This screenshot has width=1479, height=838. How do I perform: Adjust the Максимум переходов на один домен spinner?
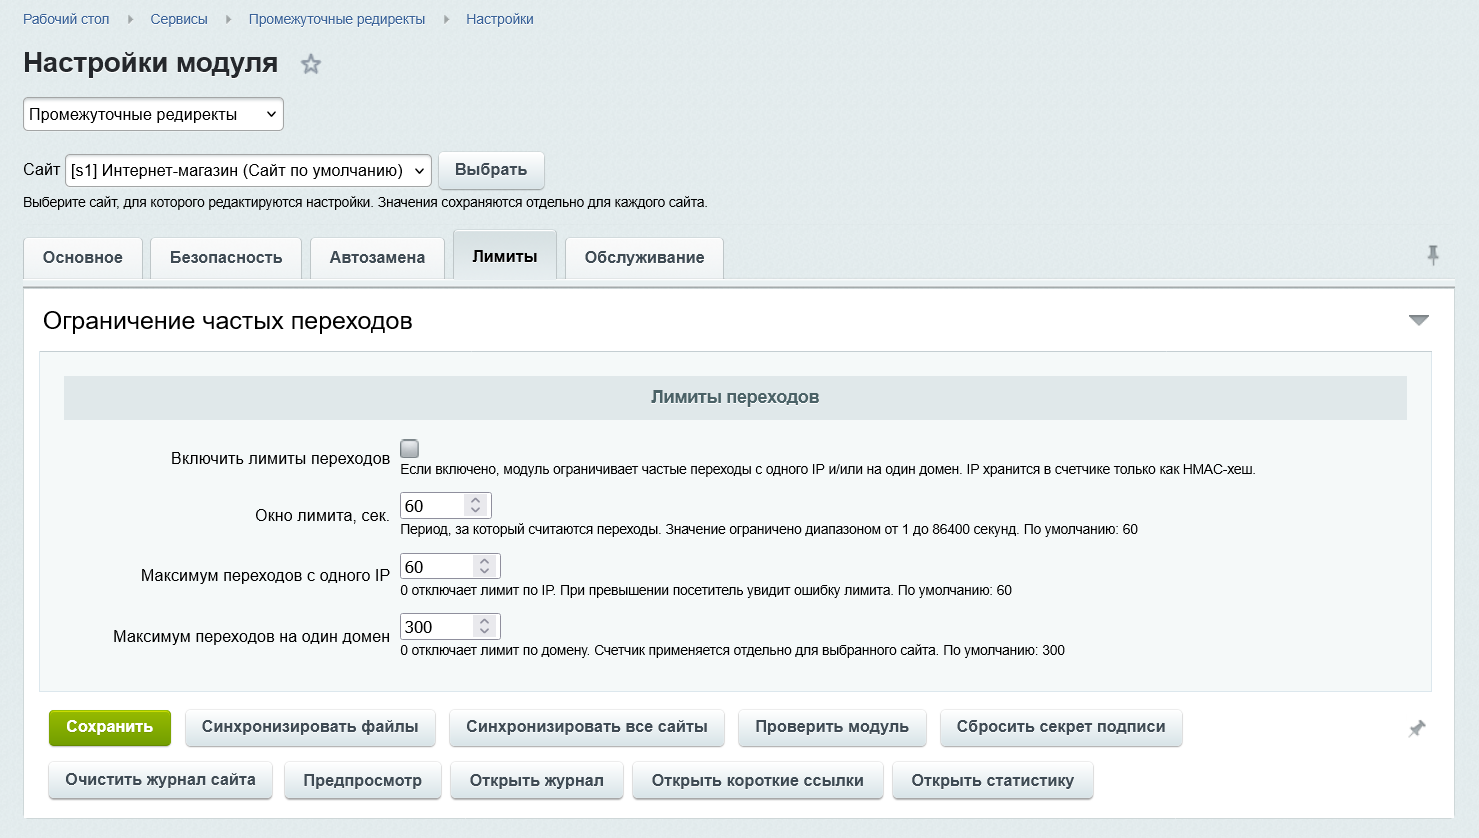[x=485, y=627]
